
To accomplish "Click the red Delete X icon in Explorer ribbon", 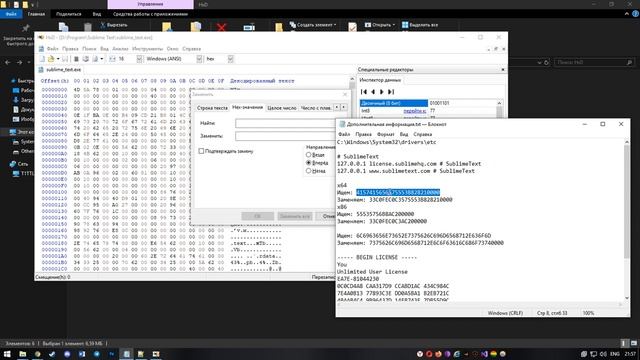I will tap(222, 27).
